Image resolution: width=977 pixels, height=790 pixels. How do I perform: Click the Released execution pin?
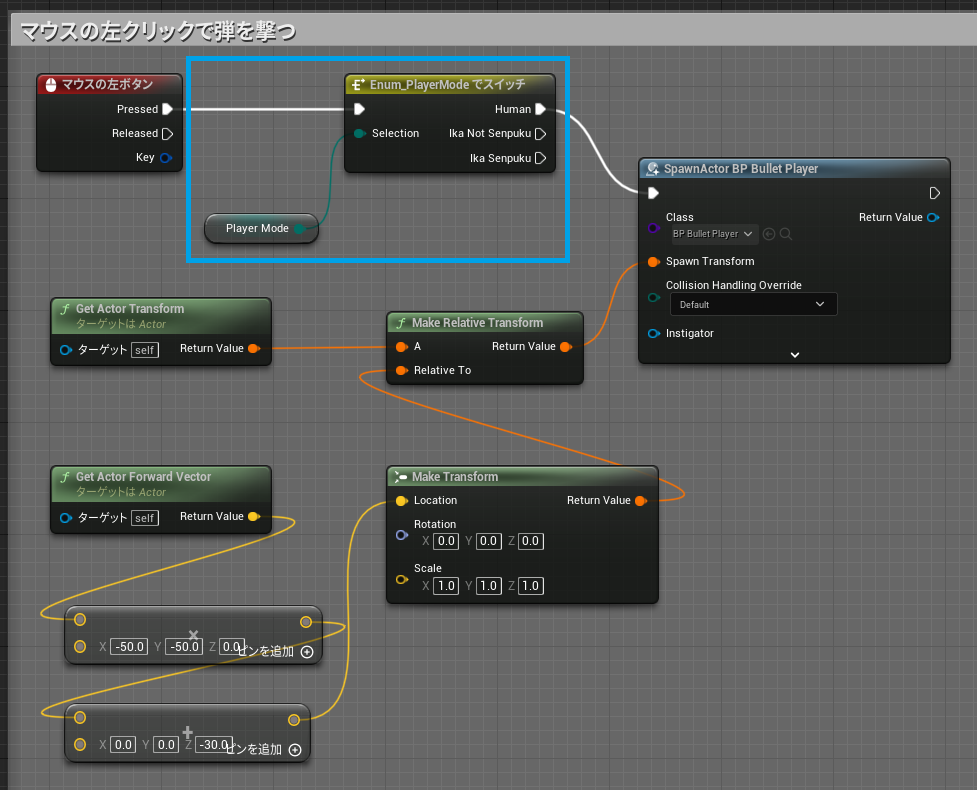(167, 133)
